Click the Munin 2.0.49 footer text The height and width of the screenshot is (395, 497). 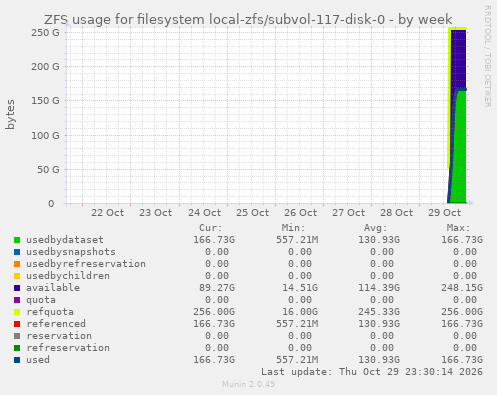(249, 384)
